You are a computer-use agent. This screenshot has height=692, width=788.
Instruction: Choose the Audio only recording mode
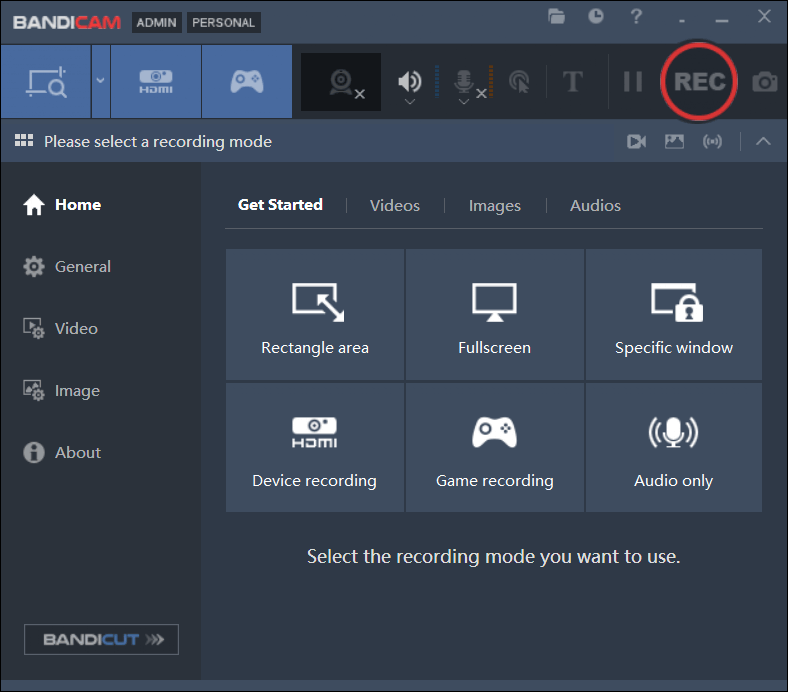click(x=673, y=447)
